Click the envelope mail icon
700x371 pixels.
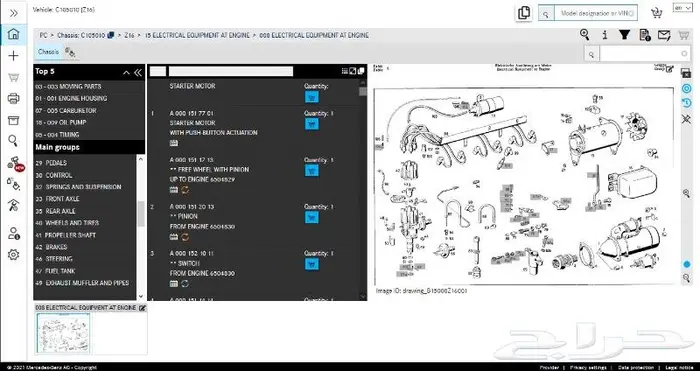click(x=664, y=35)
